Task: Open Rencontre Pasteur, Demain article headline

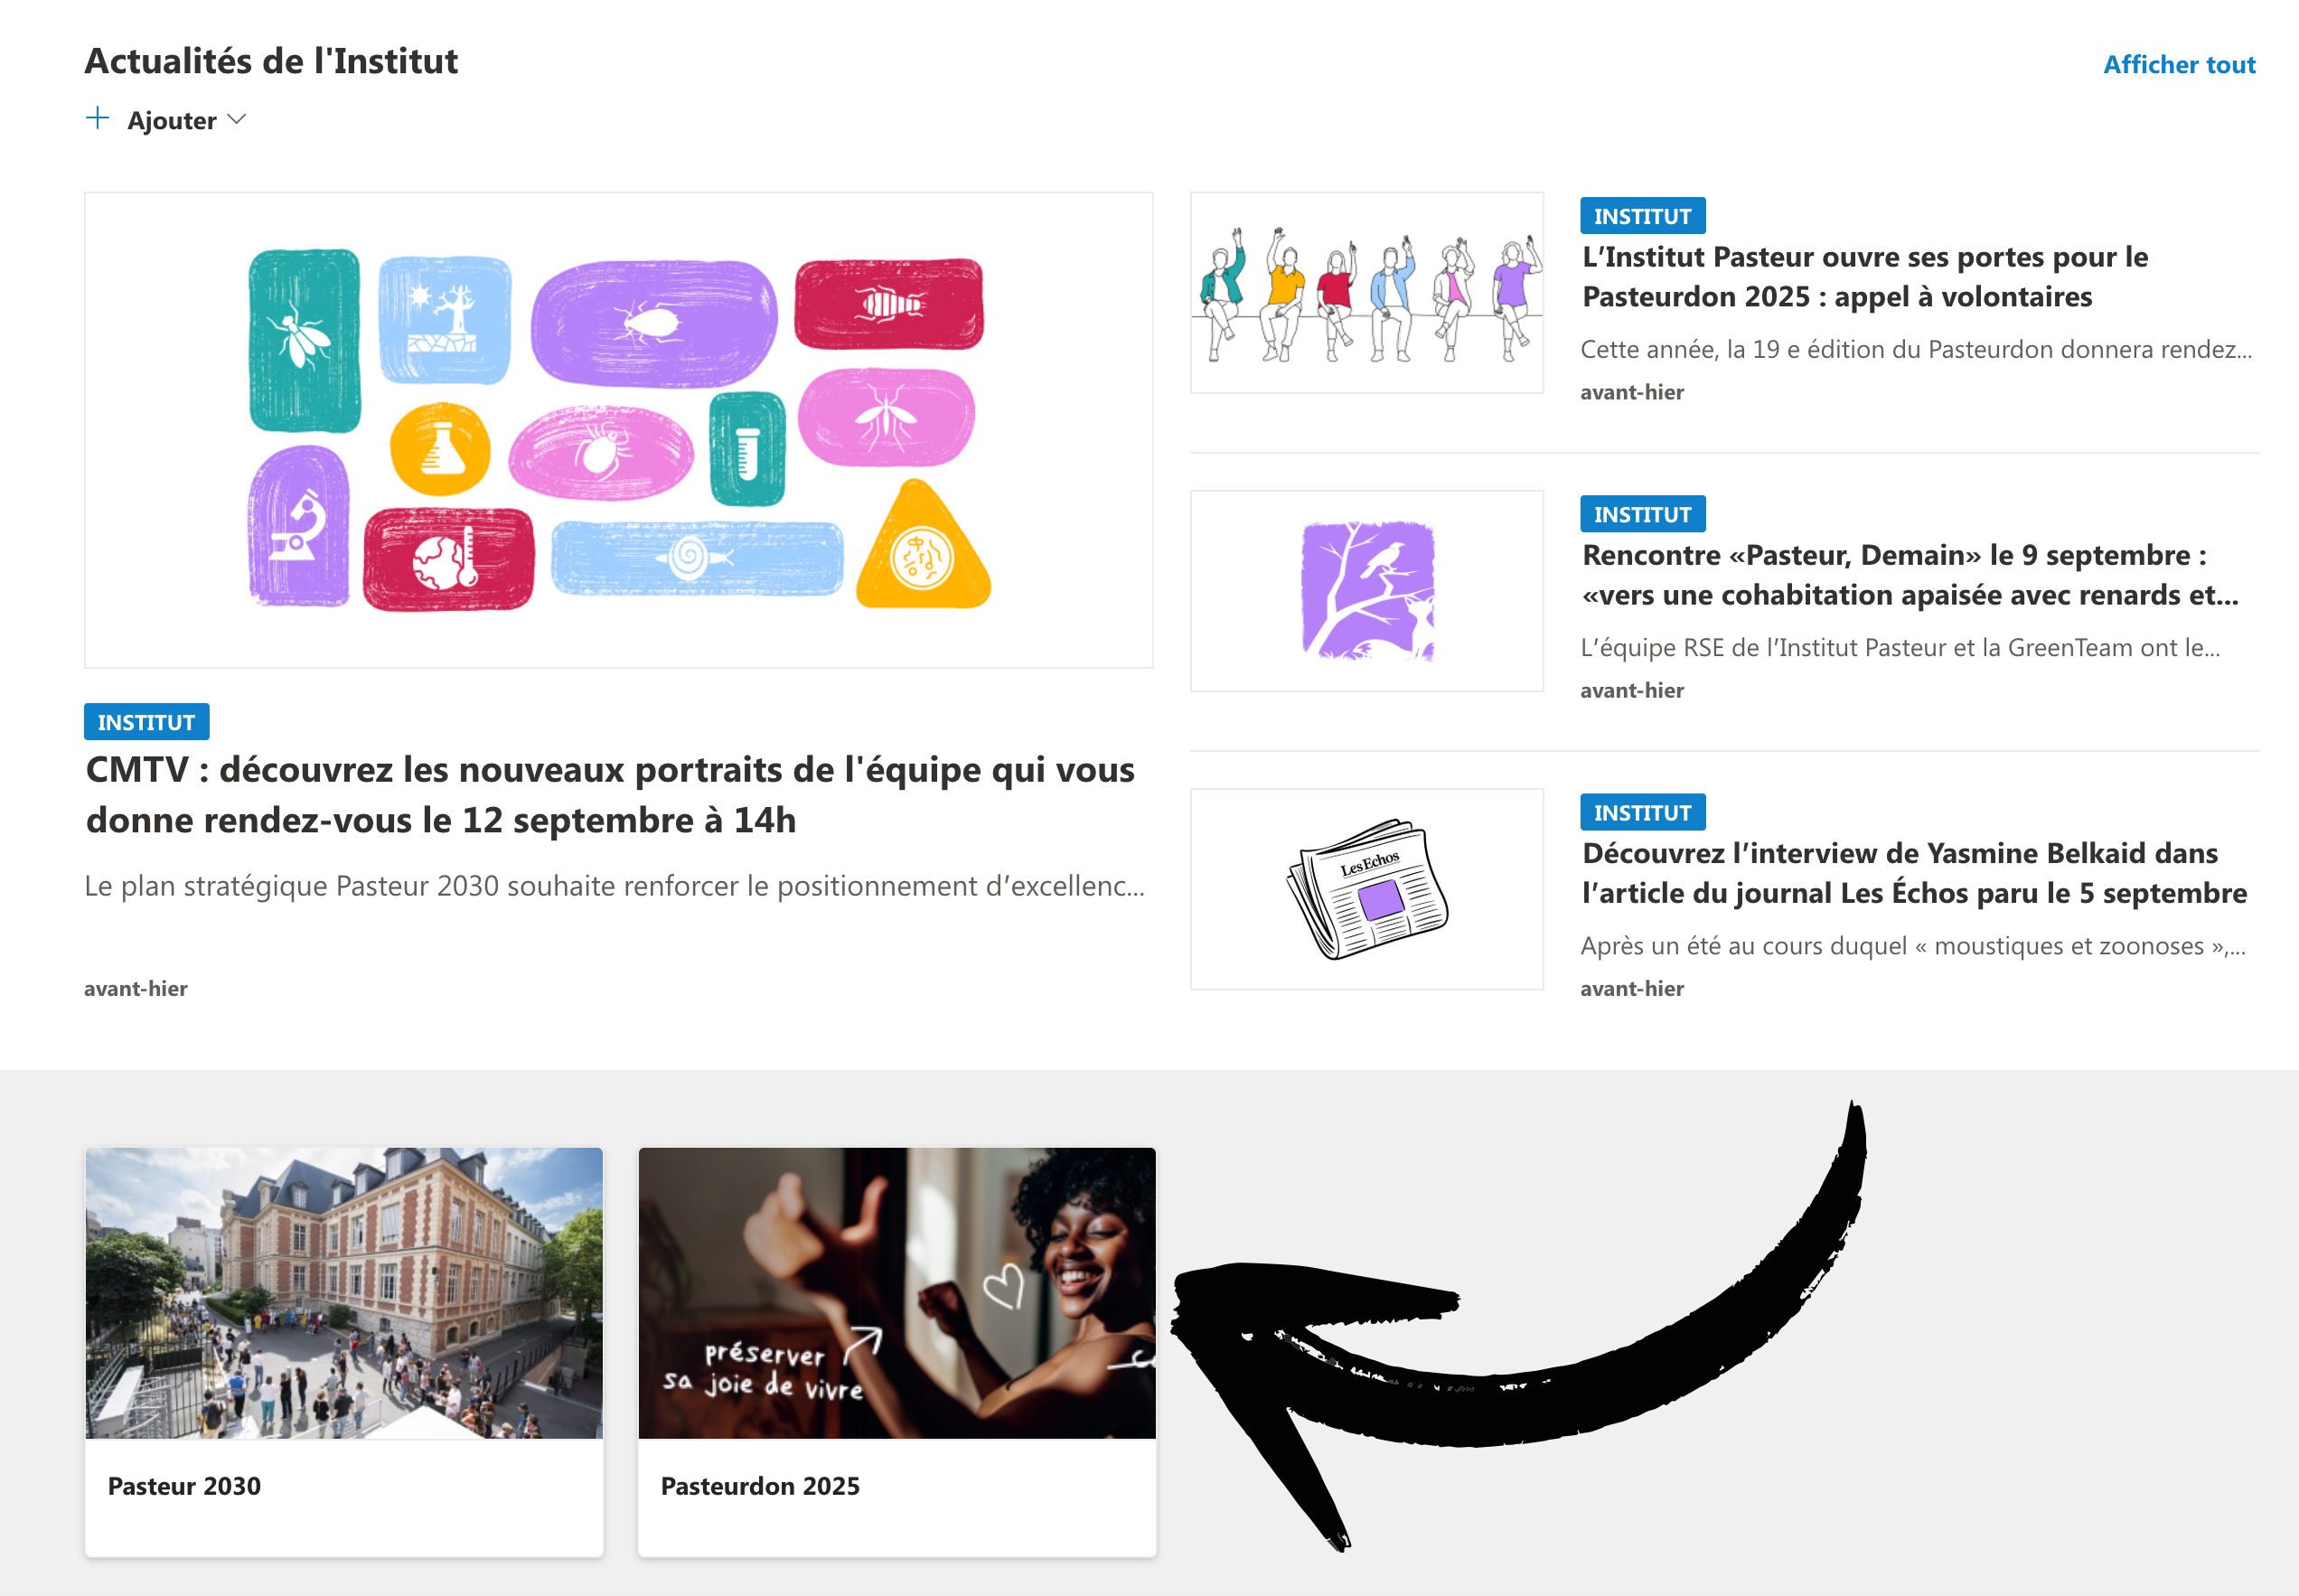Action: [1909, 575]
